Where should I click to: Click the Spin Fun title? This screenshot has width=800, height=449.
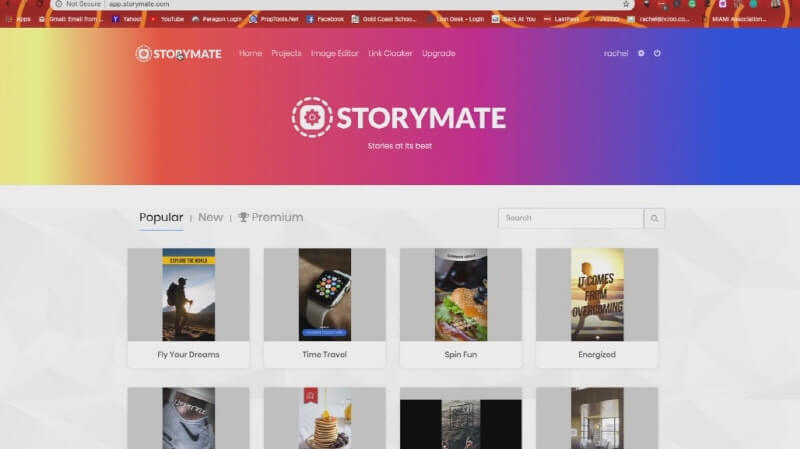(x=461, y=355)
